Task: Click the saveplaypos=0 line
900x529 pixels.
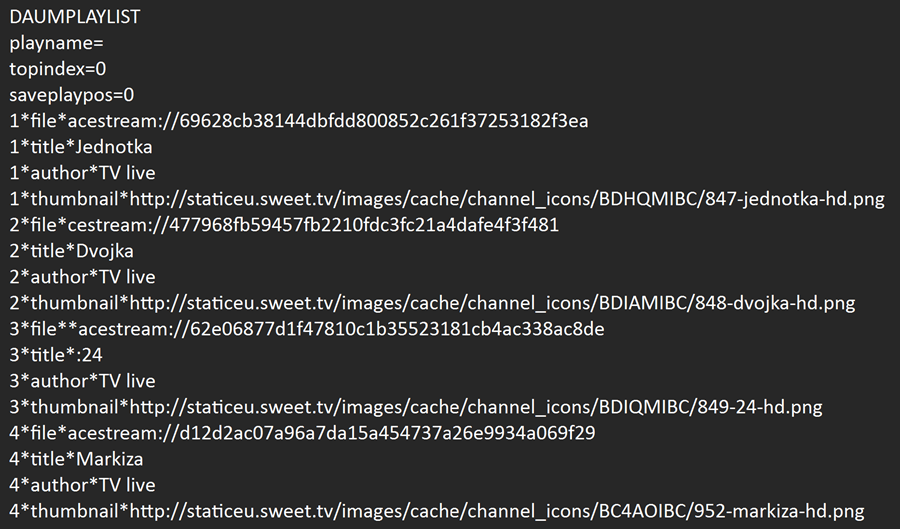Action: [72, 95]
